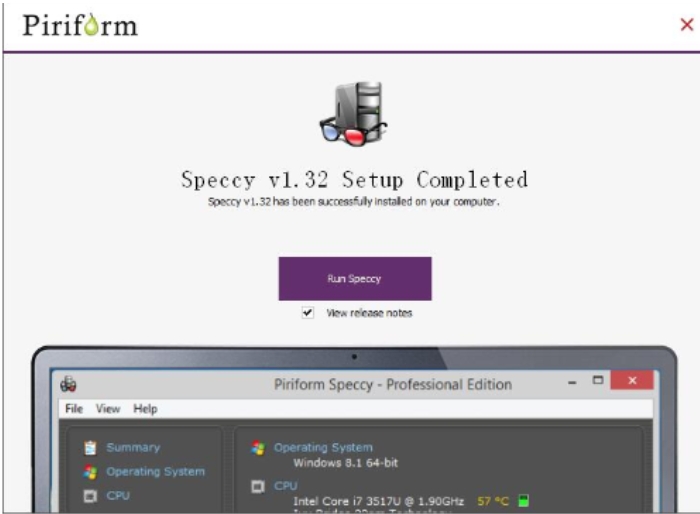Click the Speccy computer with glasses icon
The image size is (700, 514).
tap(354, 114)
